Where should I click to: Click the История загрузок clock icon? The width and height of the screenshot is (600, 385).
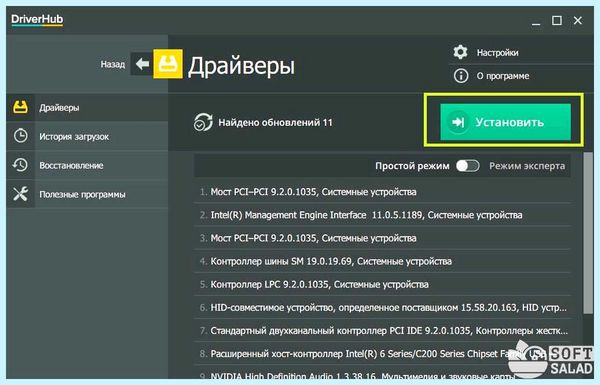coord(20,136)
